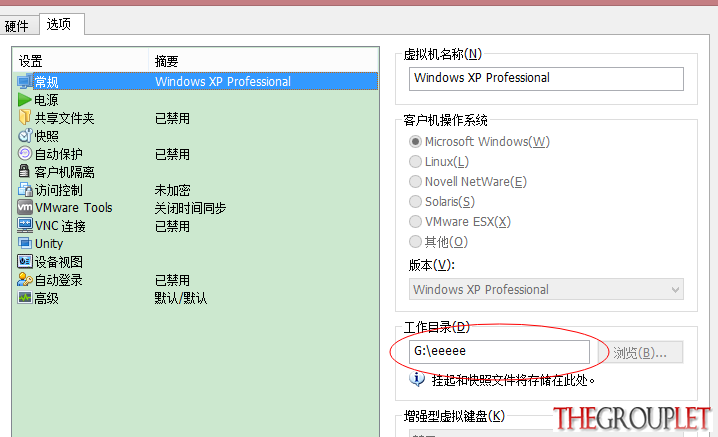Select the 设备视图 settings row

pyautogui.click(x=197, y=262)
